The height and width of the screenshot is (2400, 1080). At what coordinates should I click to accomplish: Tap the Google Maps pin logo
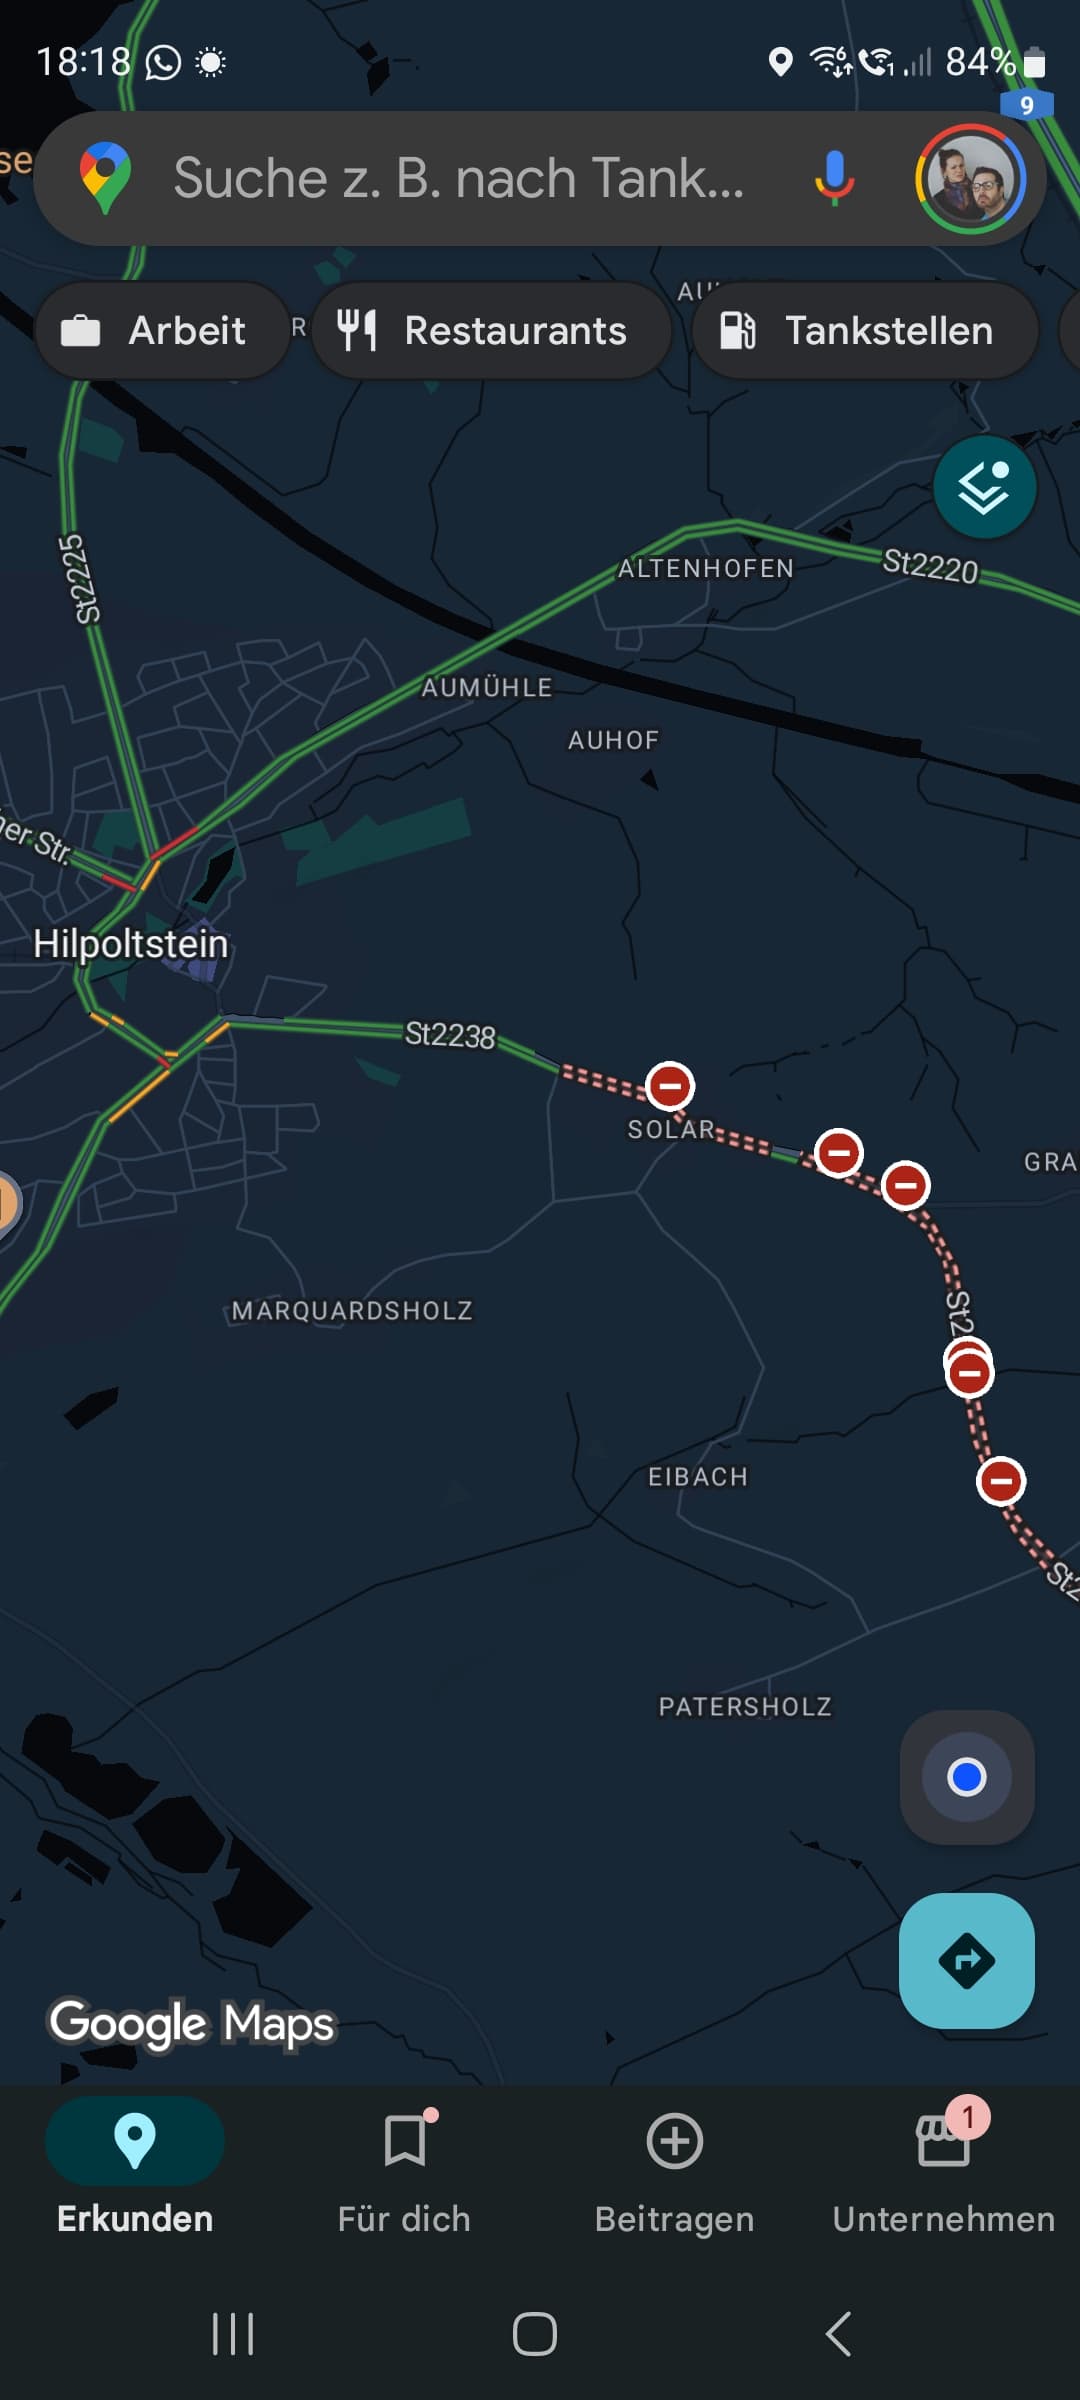point(105,178)
